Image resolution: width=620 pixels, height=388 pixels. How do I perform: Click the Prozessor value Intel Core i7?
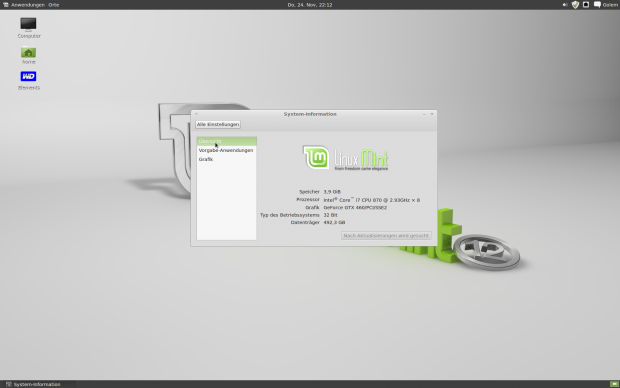coord(372,200)
